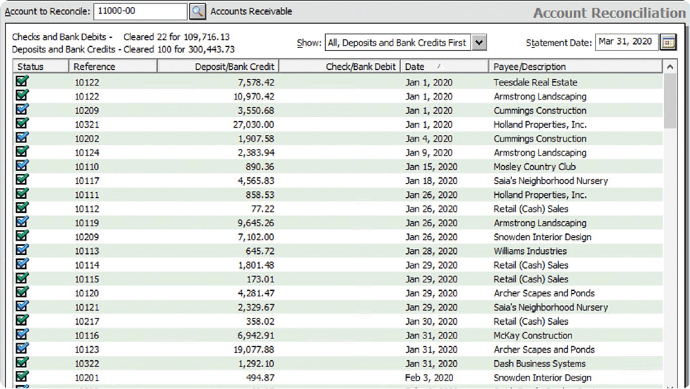Click the Account to Reconcile input field

click(x=140, y=11)
